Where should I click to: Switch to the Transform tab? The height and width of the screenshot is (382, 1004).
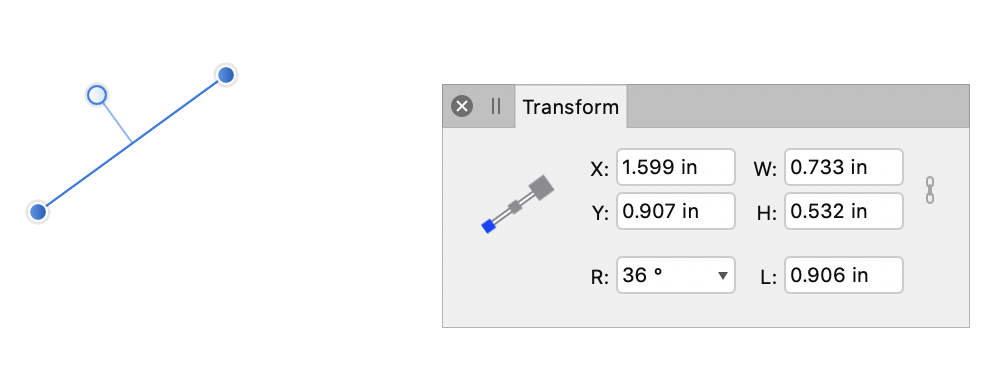[x=571, y=107]
